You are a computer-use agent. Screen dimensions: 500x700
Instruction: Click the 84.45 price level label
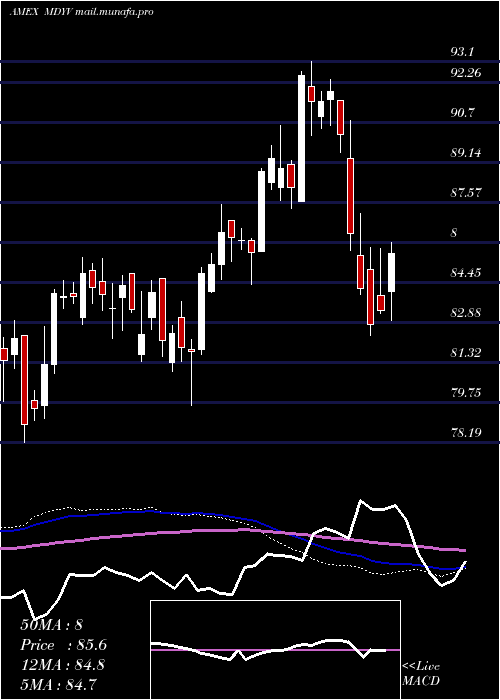pos(466,272)
